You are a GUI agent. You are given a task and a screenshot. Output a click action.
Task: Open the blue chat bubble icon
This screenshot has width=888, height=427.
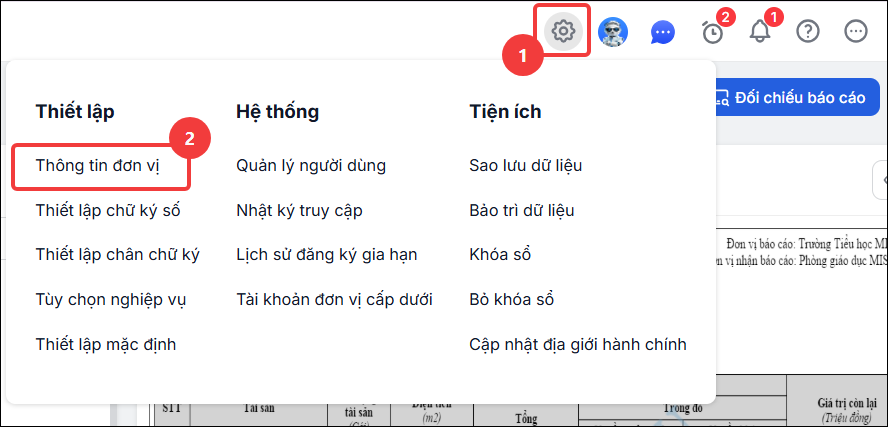tap(663, 33)
